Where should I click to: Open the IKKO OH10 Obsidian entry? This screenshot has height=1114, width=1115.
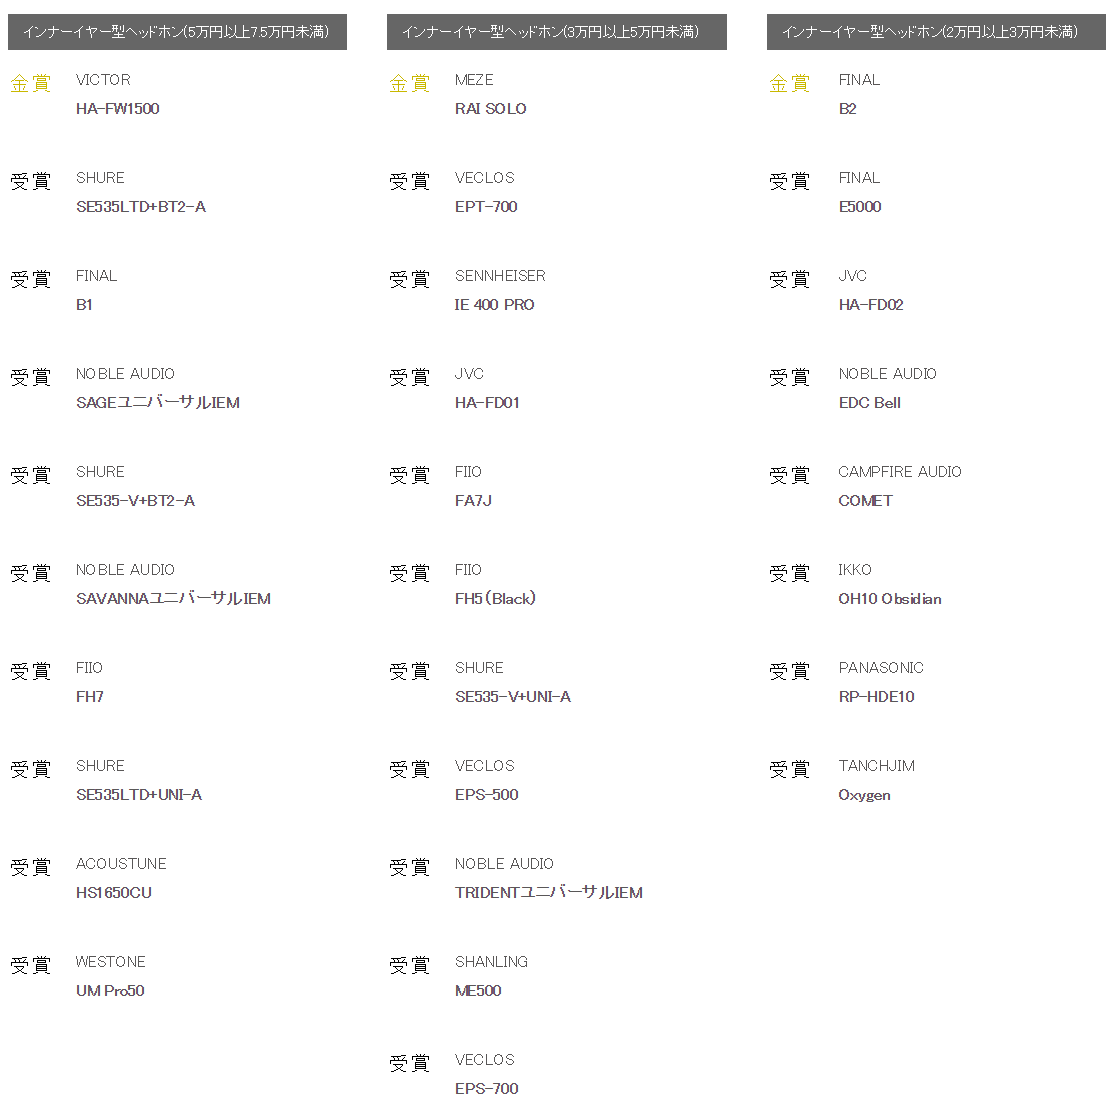pyautogui.click(x=890, y=599)
